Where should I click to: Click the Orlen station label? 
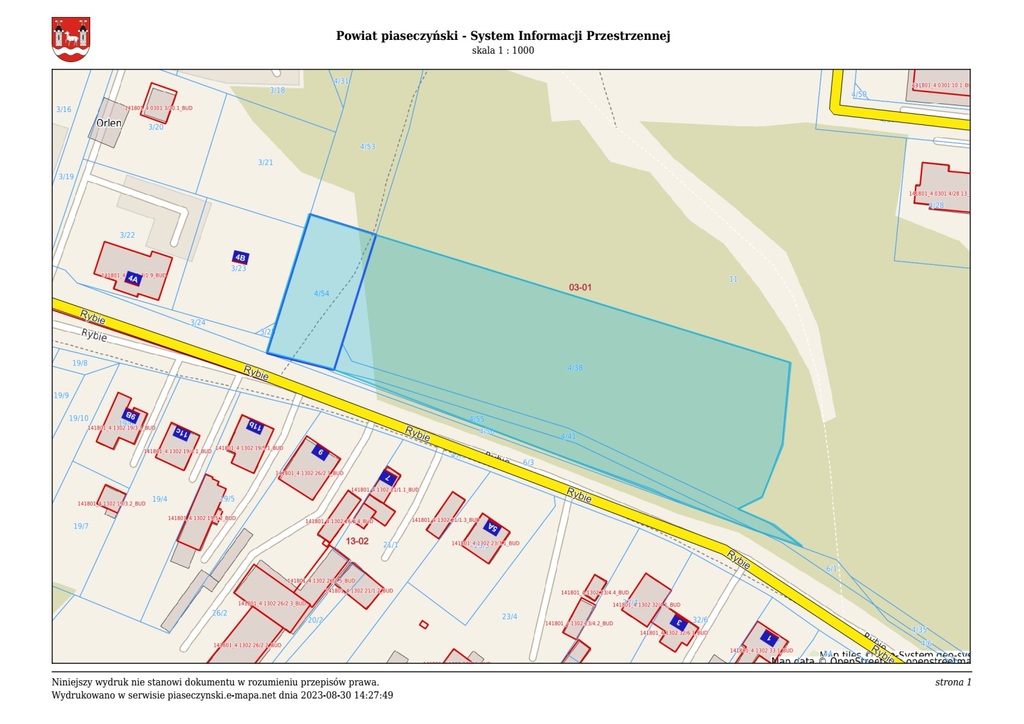coord(108,123)
